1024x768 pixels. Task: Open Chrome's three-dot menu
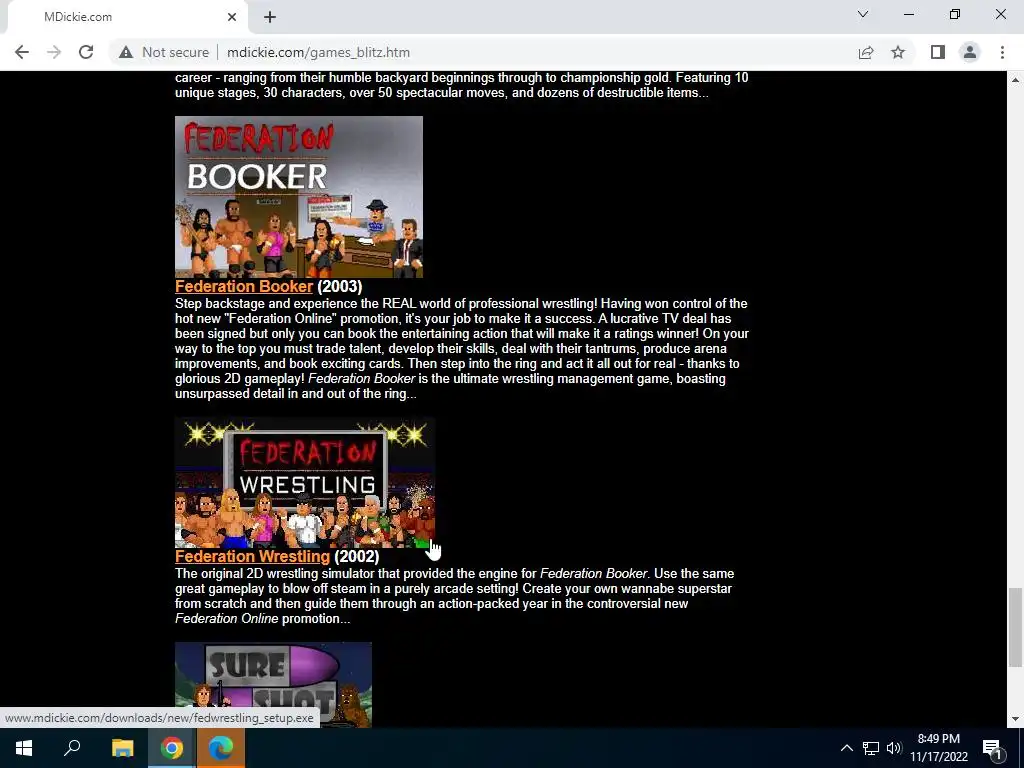[1002, 52]
